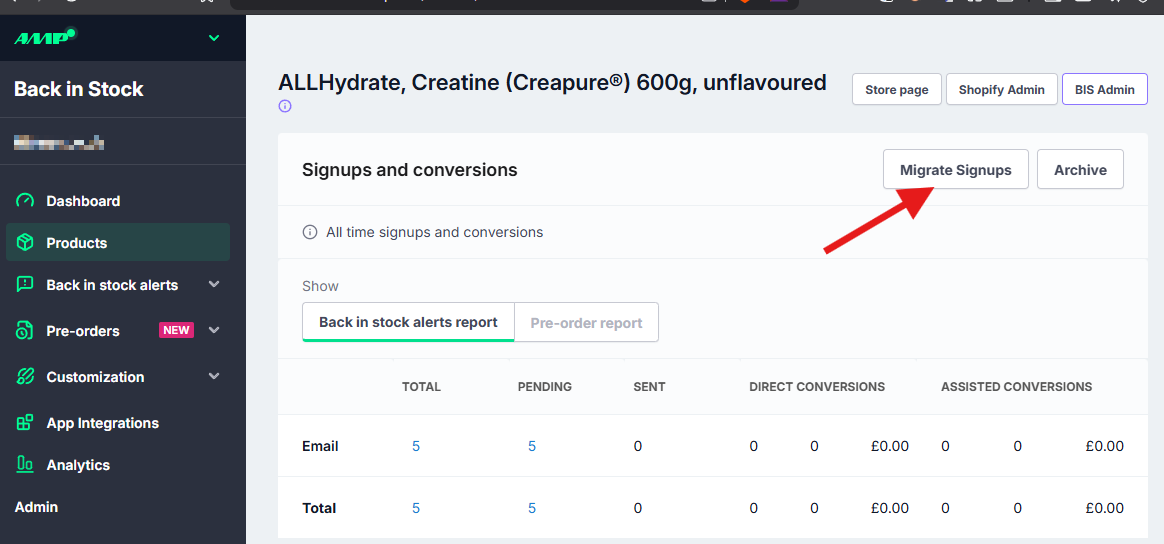Image resolution: width=1164 pixels, height=544 pixels.
Task: Click the App Integrations icon
Action: pos(25,423)
